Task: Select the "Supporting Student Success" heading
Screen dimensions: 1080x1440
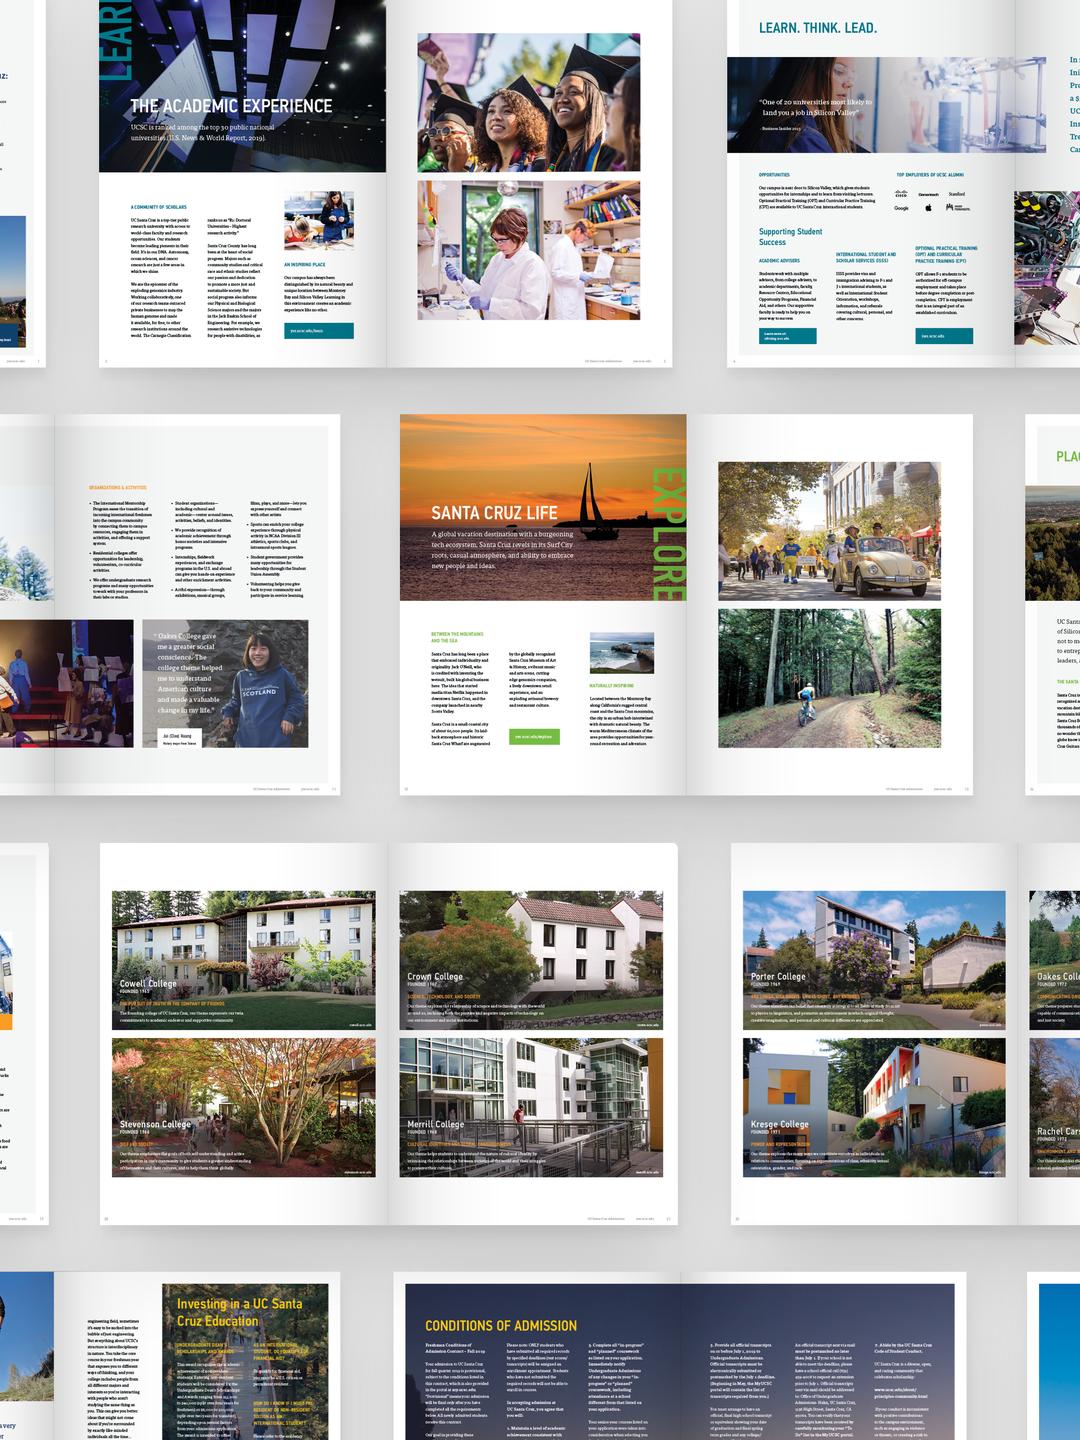Action: pos(790,237)
